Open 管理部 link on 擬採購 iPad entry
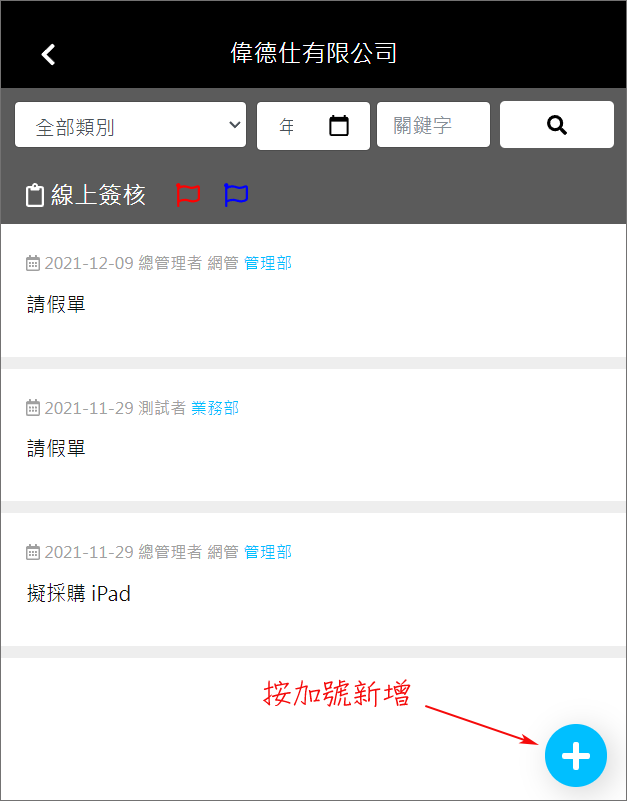The height and width of the screenshot is (801, 627). (268, 552)
